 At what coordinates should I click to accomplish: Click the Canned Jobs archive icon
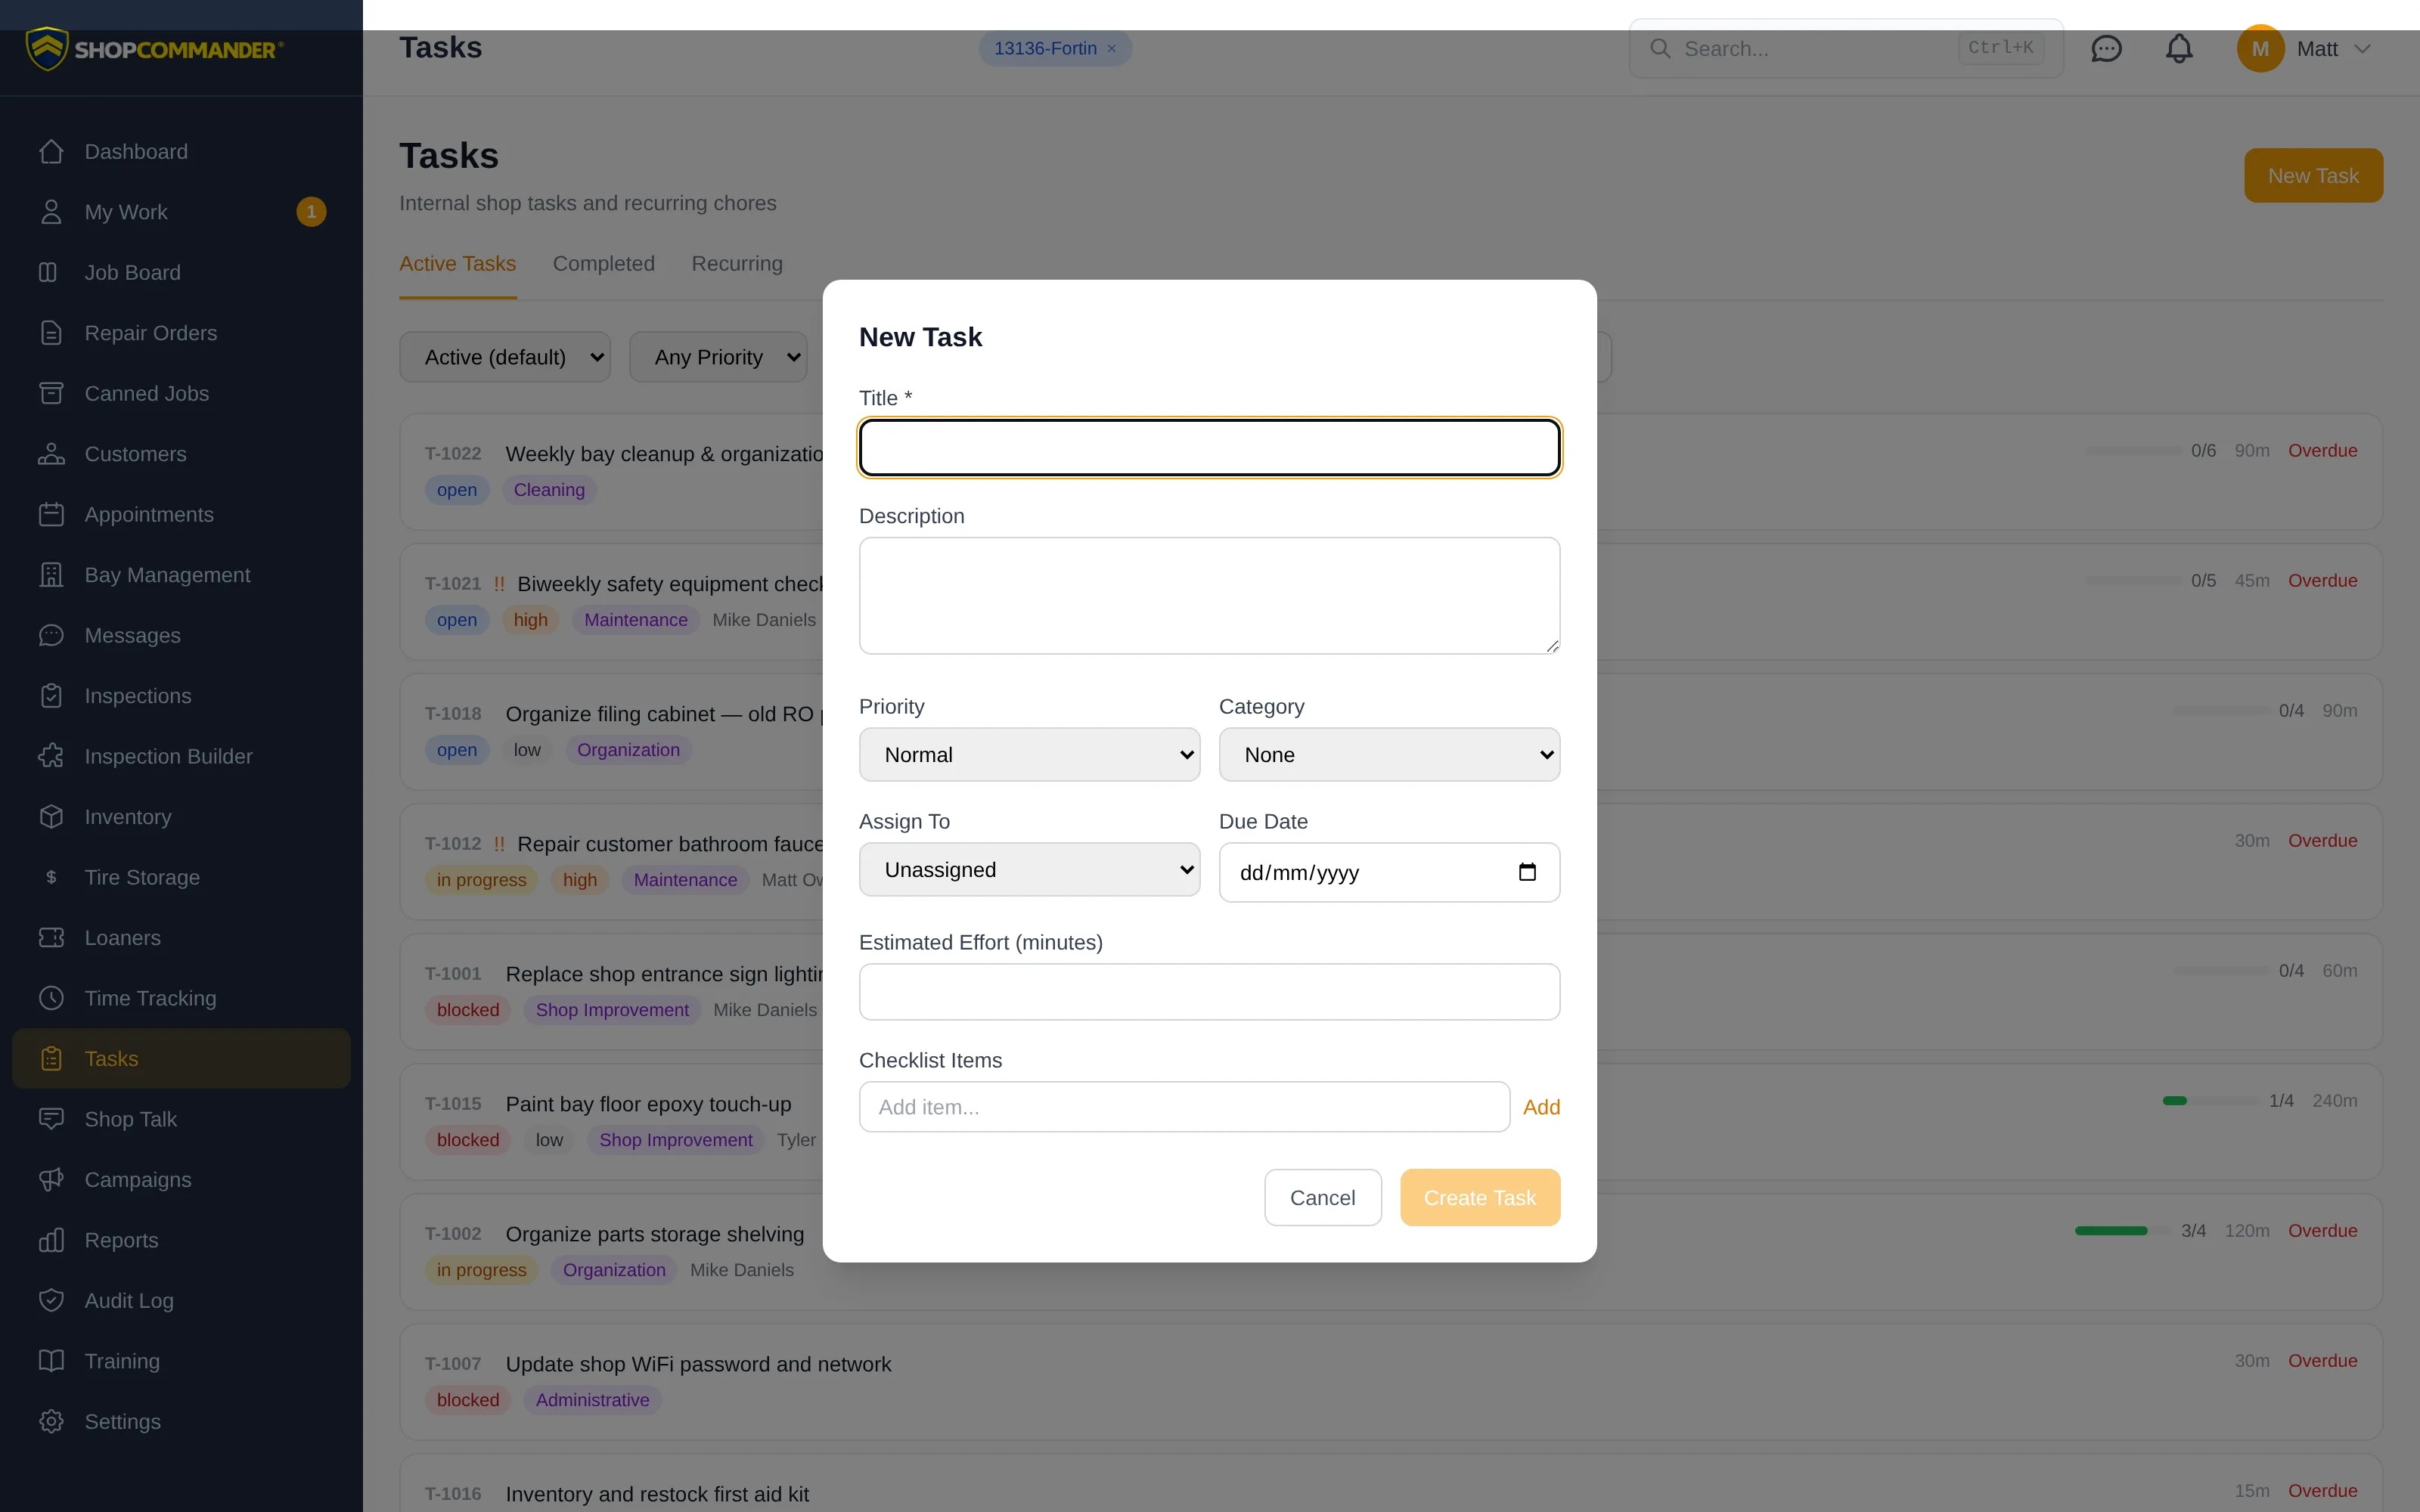coord(51,394)
